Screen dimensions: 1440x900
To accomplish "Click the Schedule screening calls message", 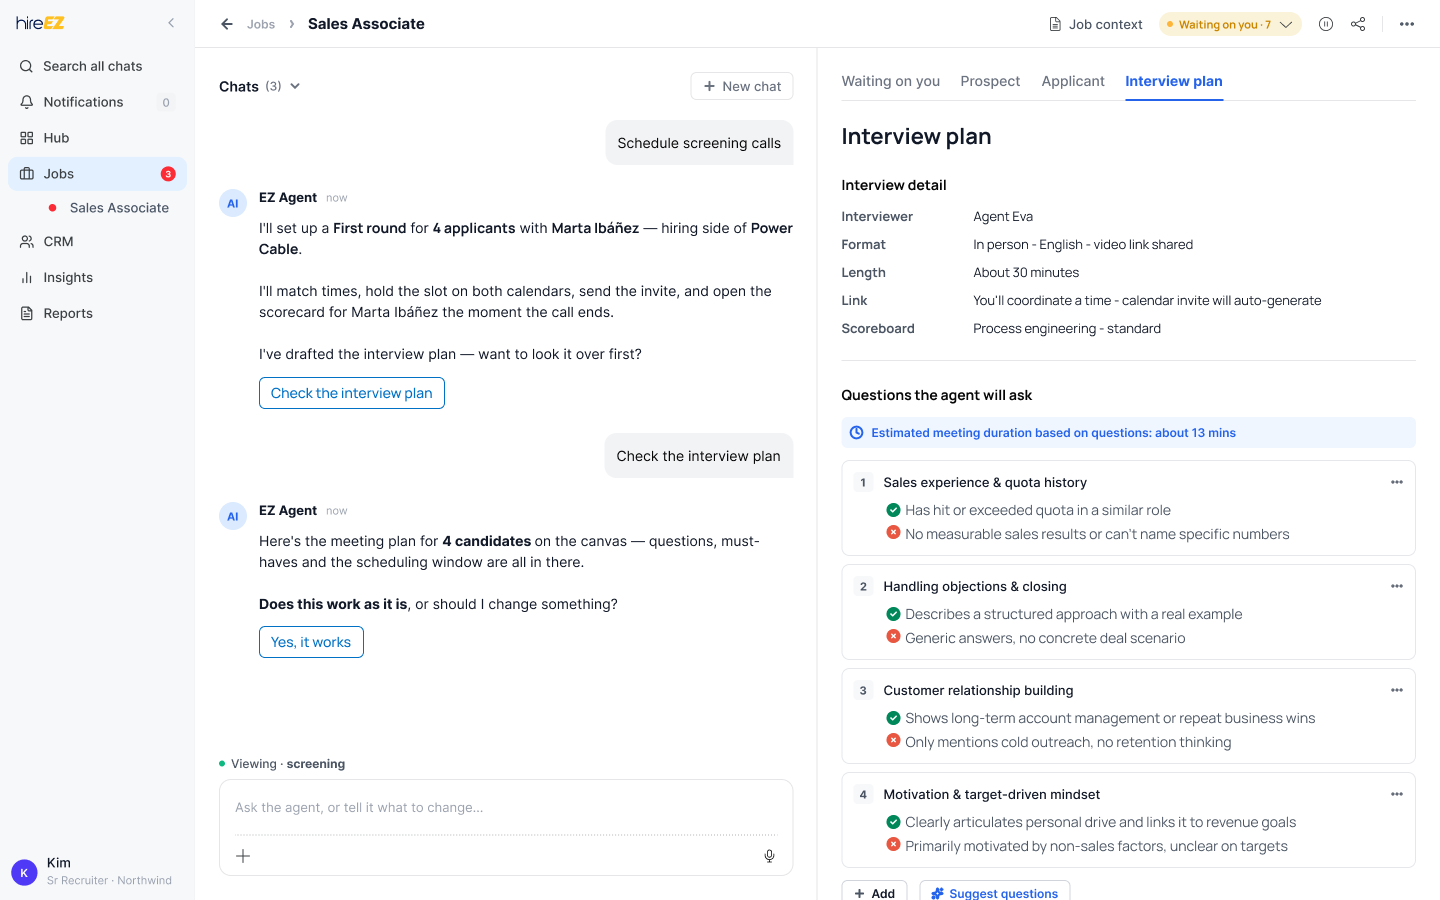I will (x=699, y=143).
